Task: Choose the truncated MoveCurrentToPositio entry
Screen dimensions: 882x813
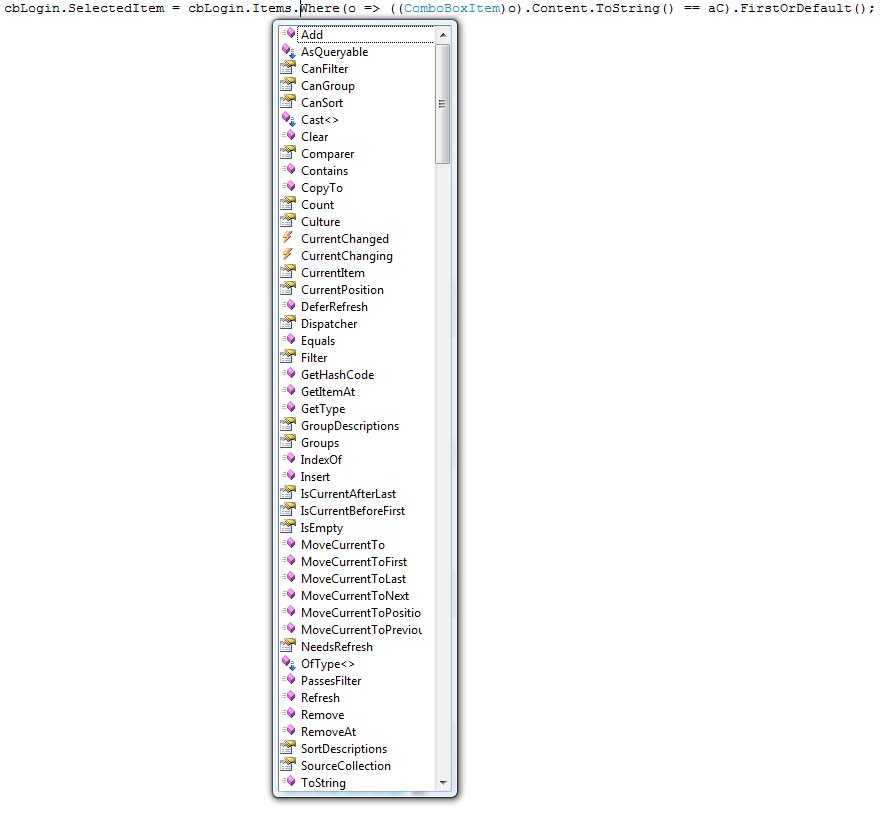Action: pyautogui.click(x=361, y=613)
